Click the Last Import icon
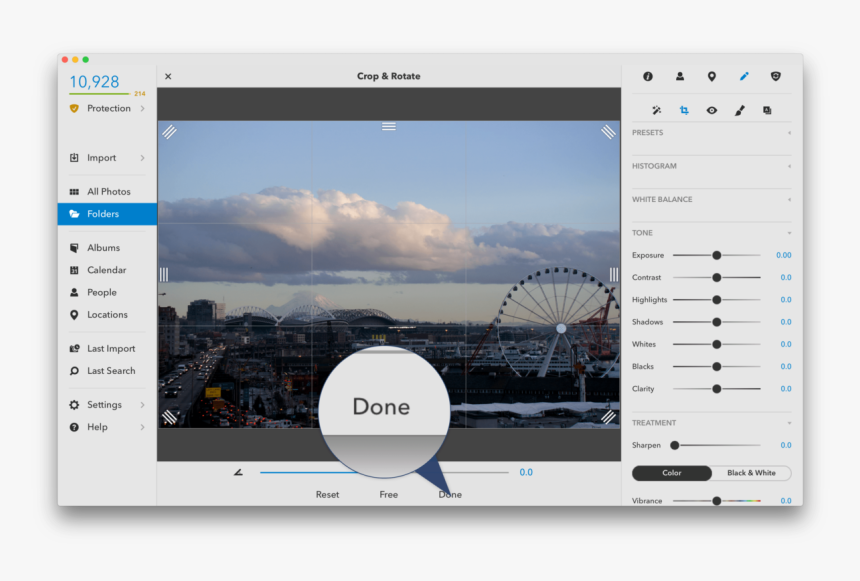The image size is (860, 581). point(74,348)
